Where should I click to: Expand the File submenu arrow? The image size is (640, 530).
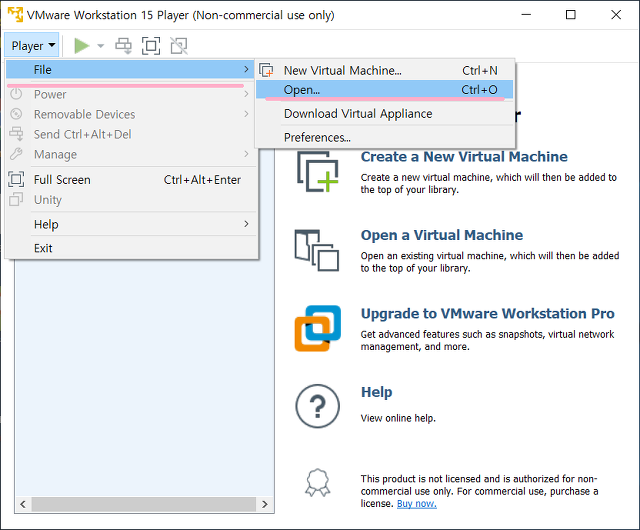[x=246, y=69]
